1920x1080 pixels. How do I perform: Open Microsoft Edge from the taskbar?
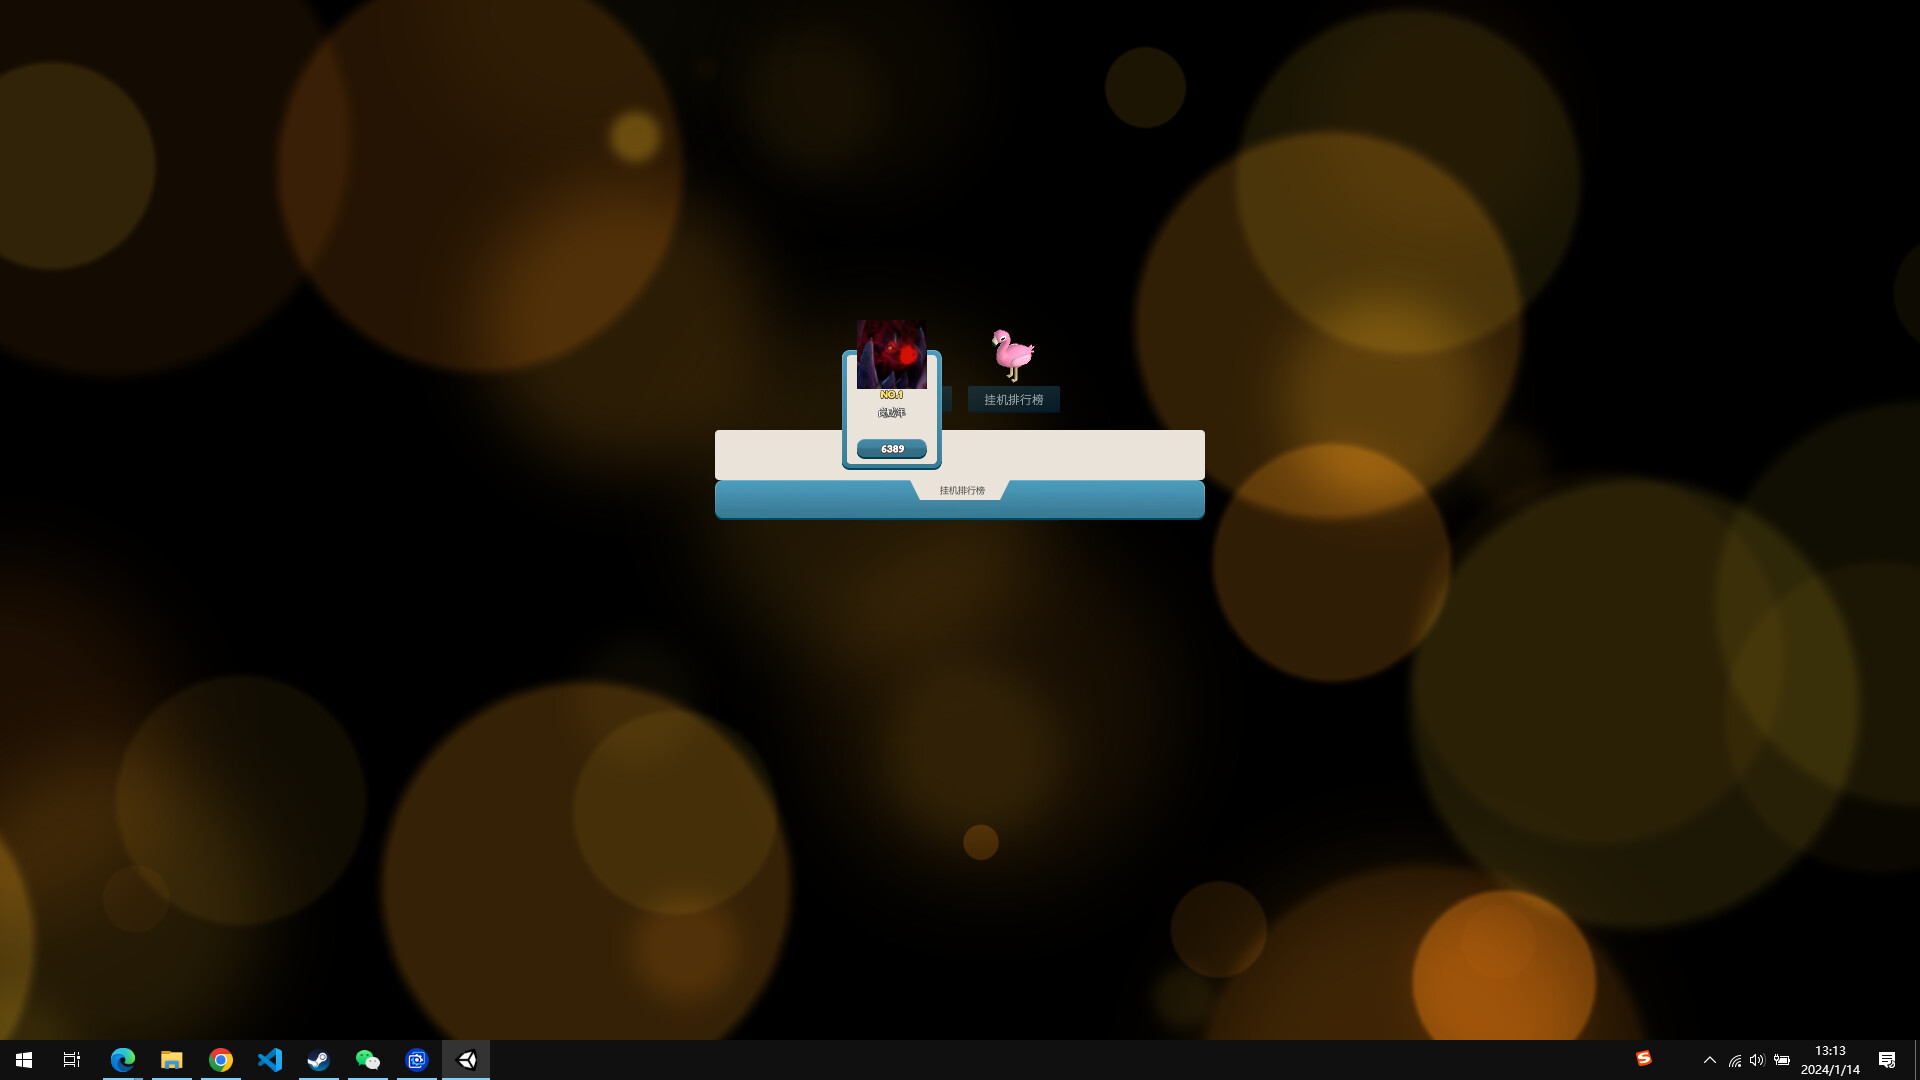123,1059
